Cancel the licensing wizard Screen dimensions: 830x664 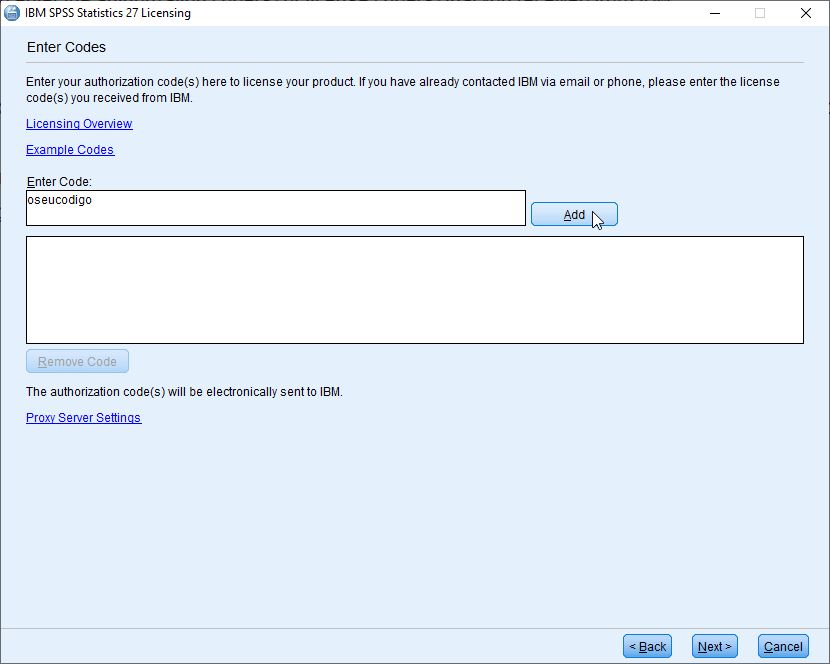click(783, 647)
